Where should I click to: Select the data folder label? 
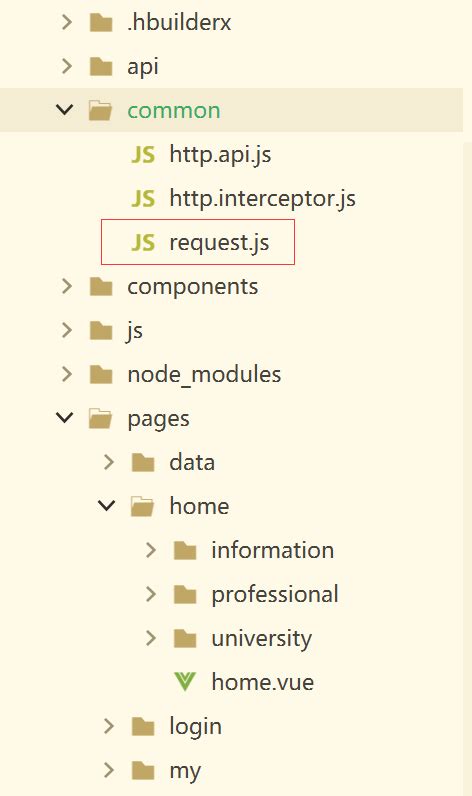(x=192, y=462)
